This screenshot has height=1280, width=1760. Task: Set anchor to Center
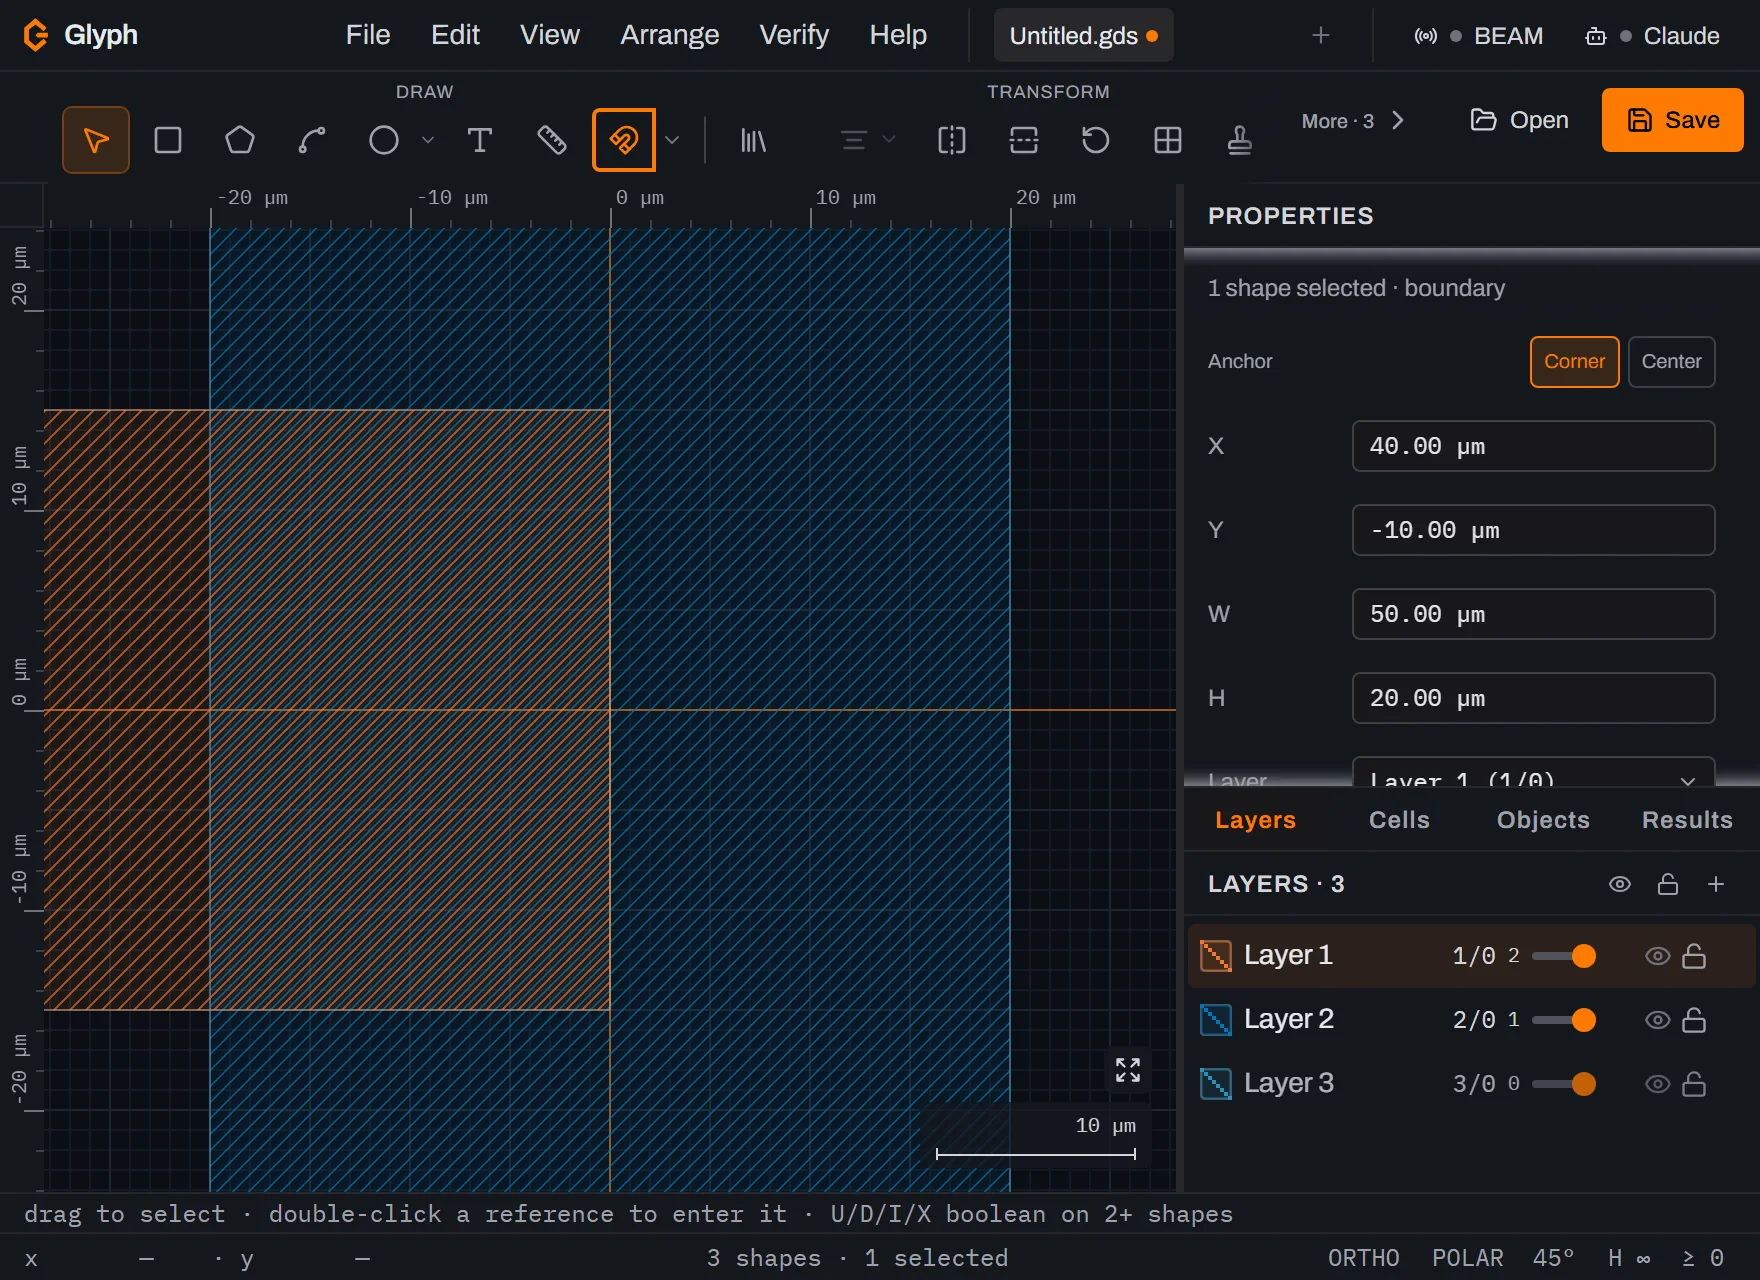1671,362
